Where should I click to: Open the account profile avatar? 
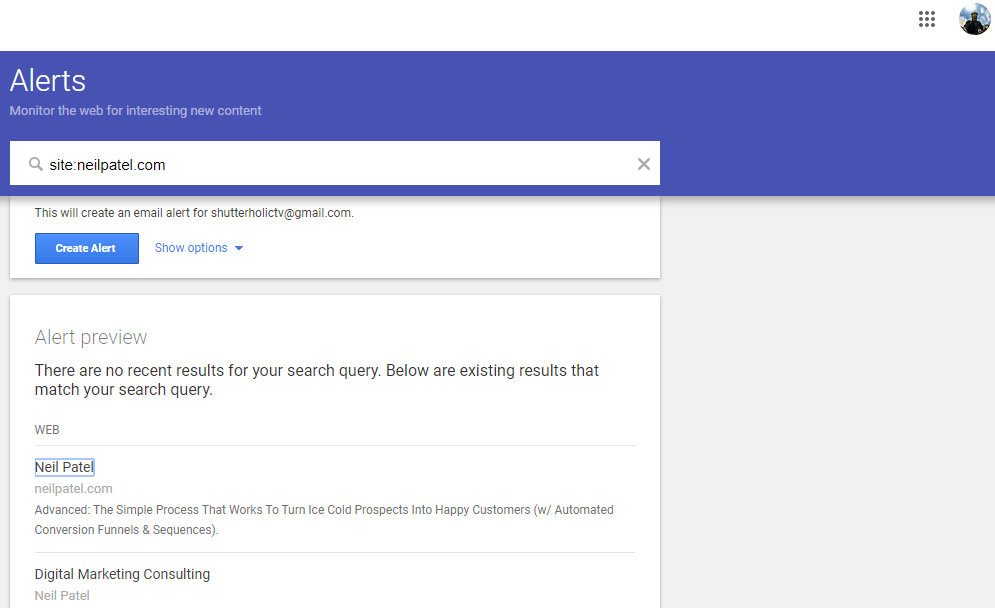pos(974,19)
